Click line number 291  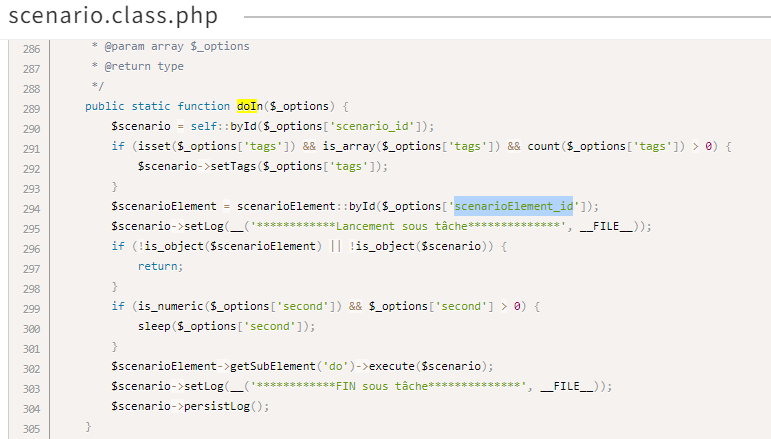(31, 149)
